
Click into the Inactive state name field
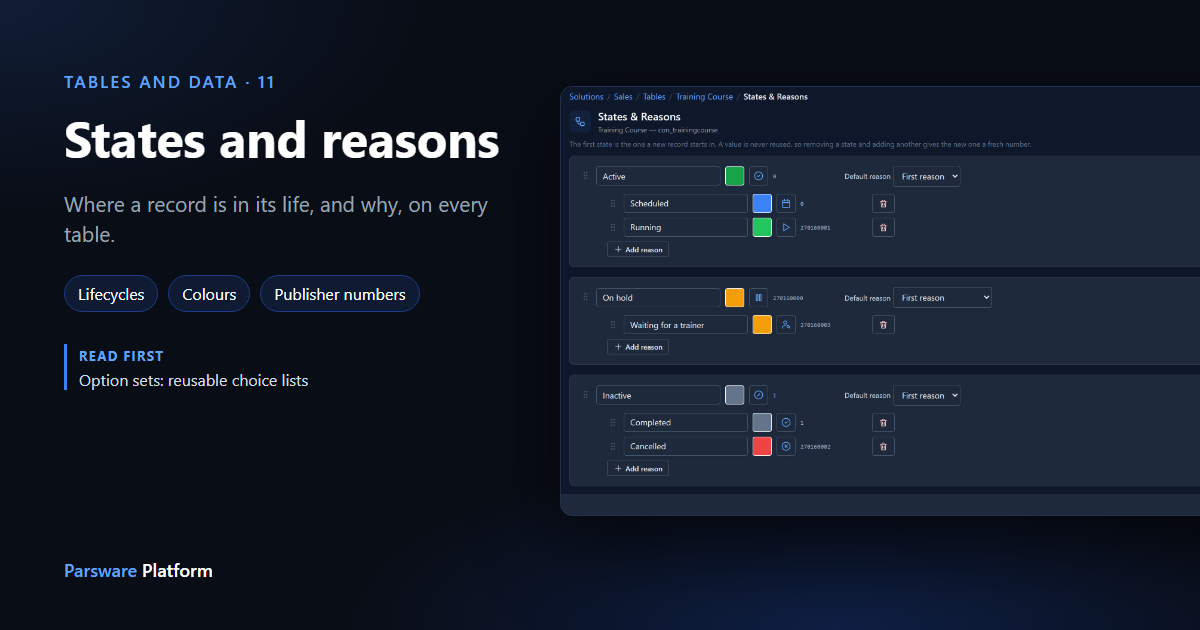658,395
